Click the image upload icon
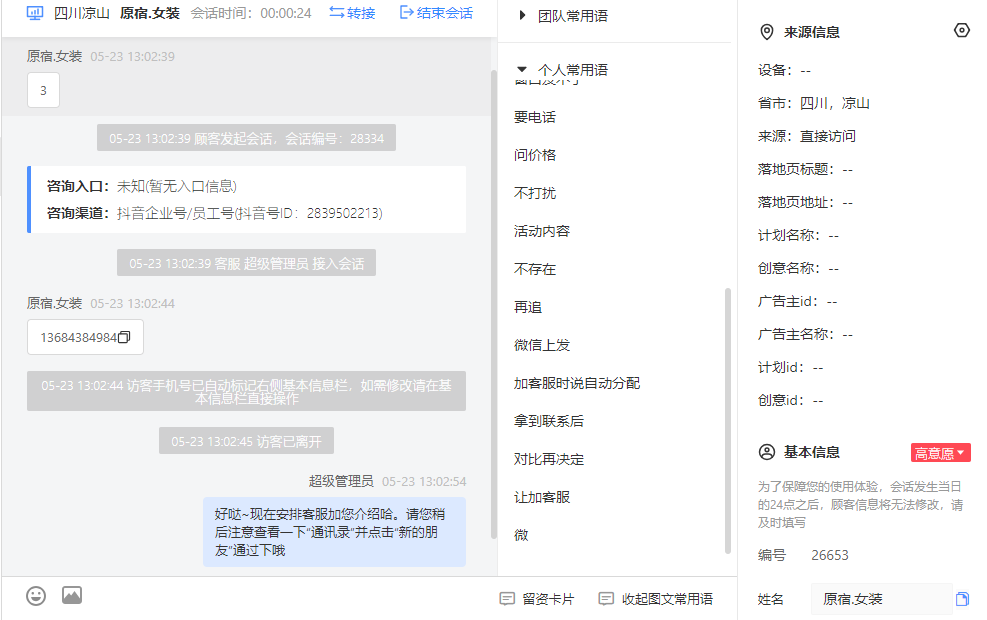The width and height of the screenshot is (987, 620). tap(72, 595)
